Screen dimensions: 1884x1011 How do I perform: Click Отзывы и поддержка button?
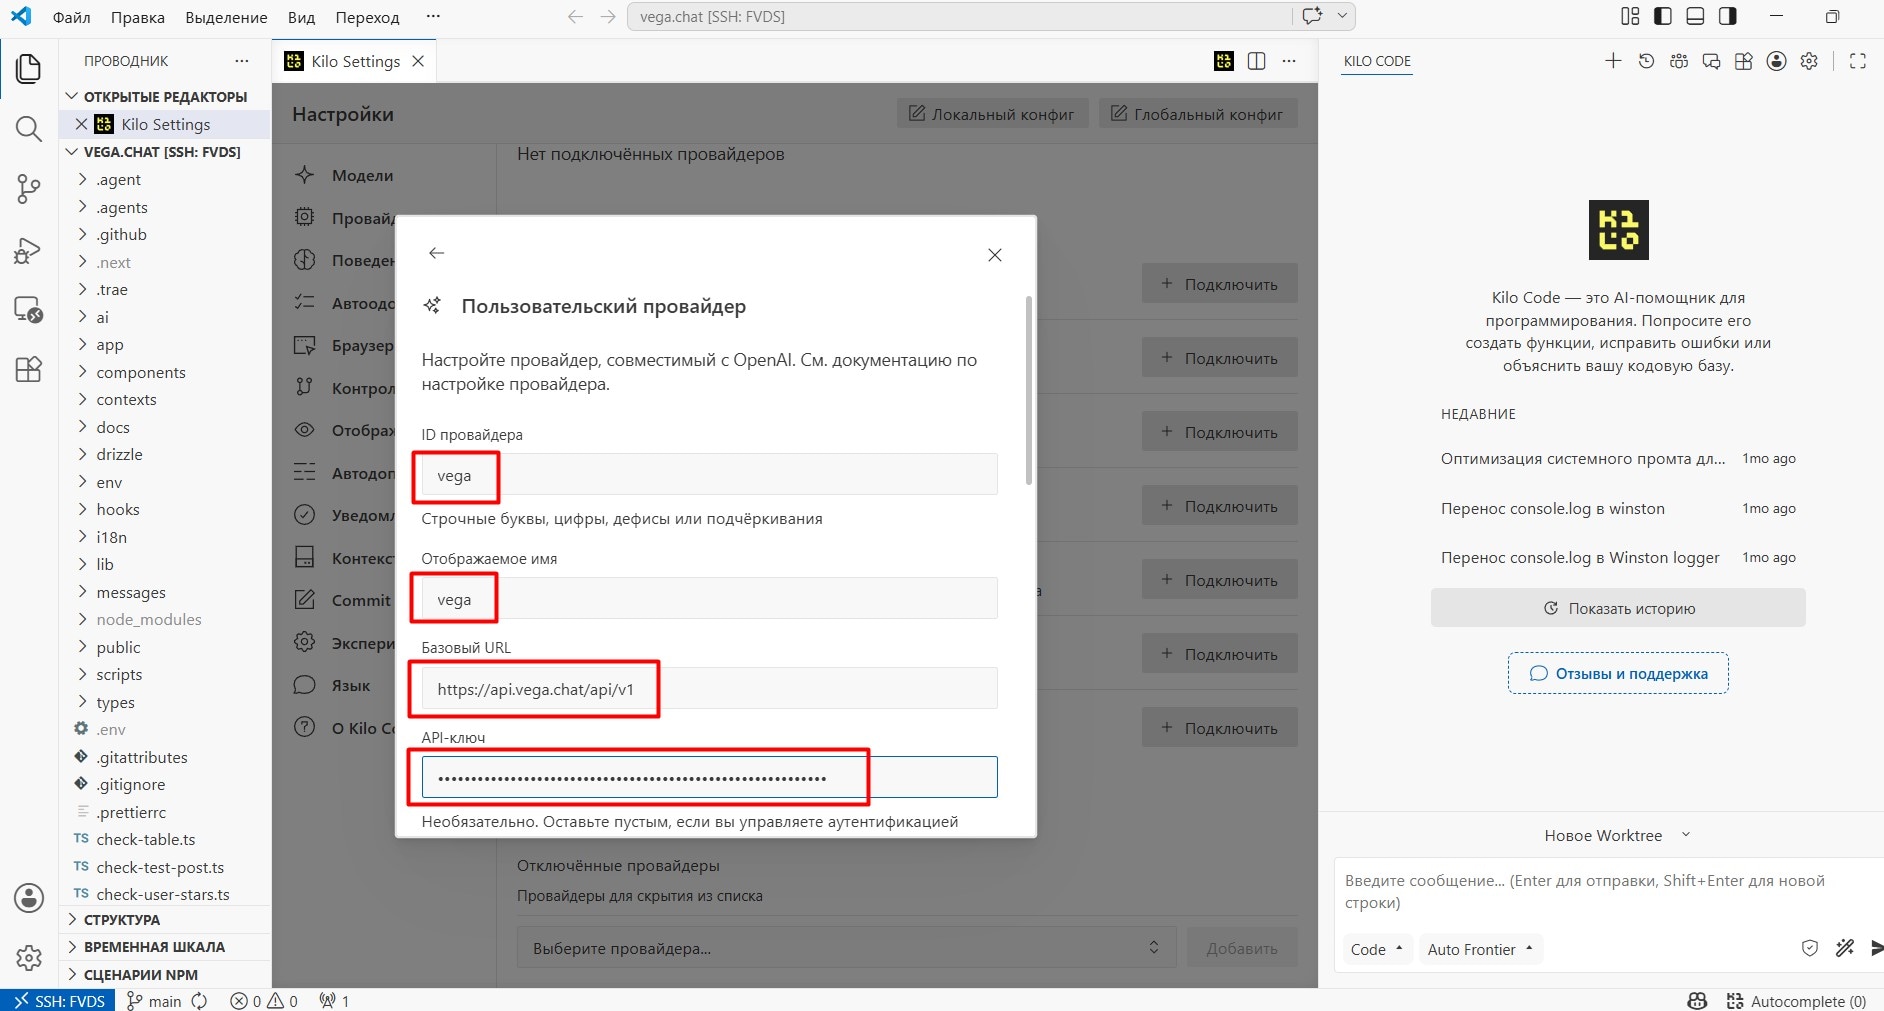(1618, 673)
